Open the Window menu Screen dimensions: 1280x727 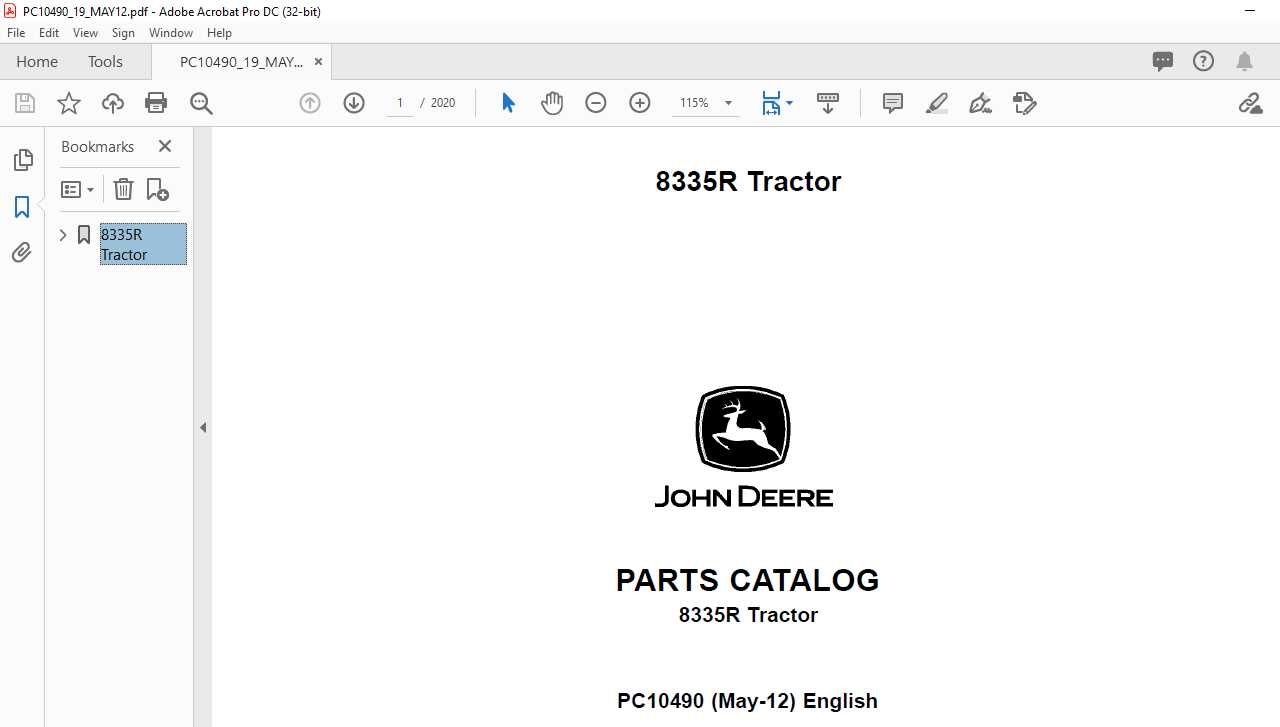pos(171,33)
